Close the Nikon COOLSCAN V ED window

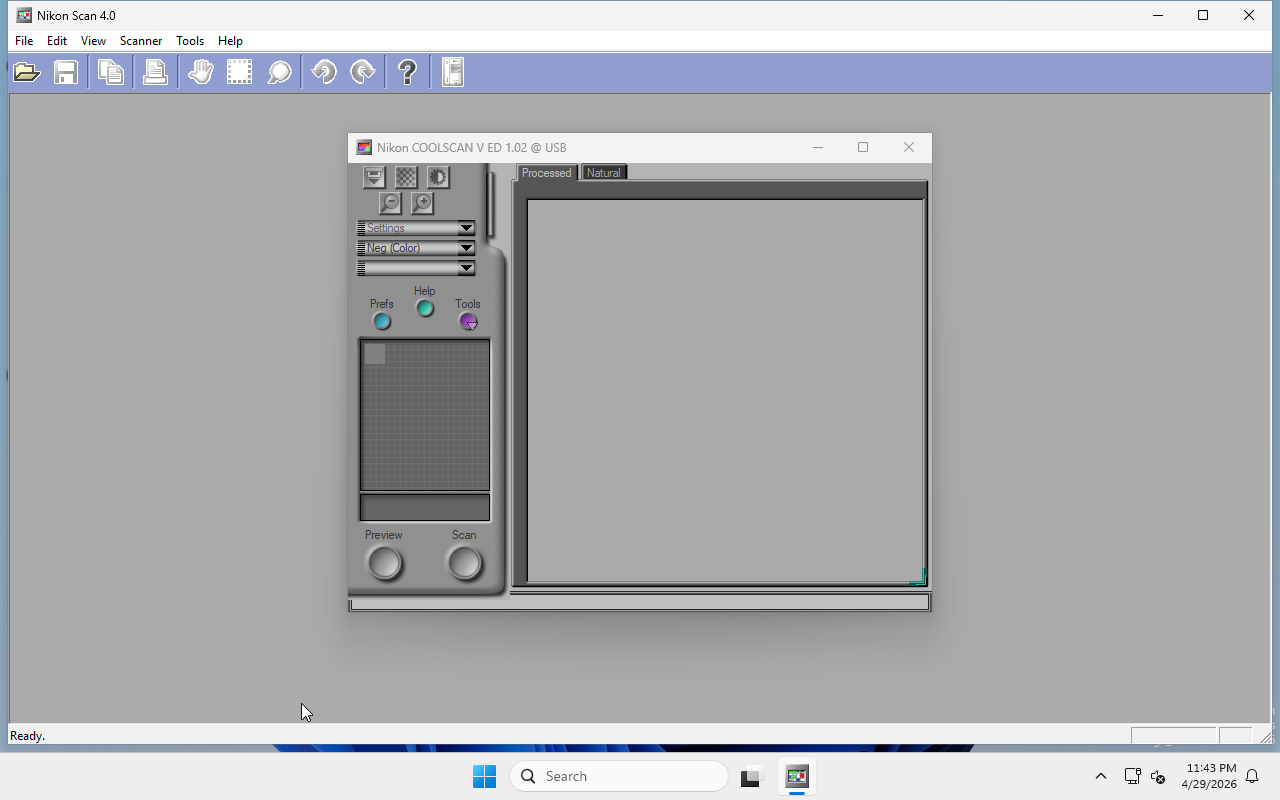[x=909, y=147]
